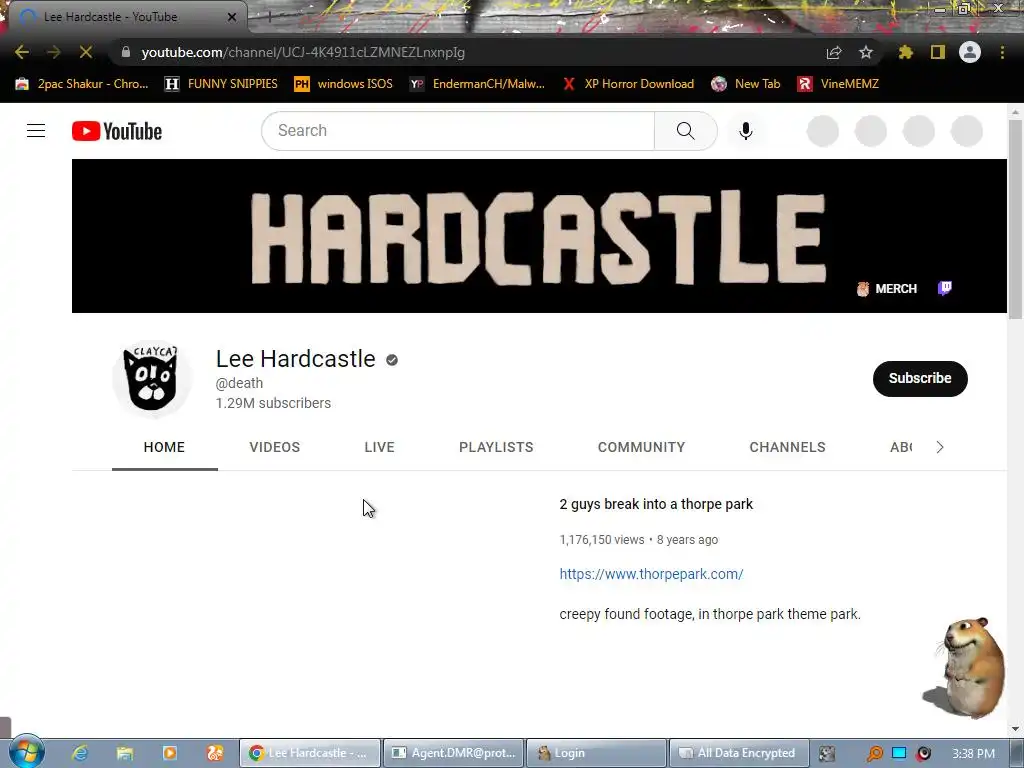Open the '2pac Shakur - Chro...' bookmark
The width and height of the screenshot is (1024, 768).
pyautogui.click(x=82, y=84)
